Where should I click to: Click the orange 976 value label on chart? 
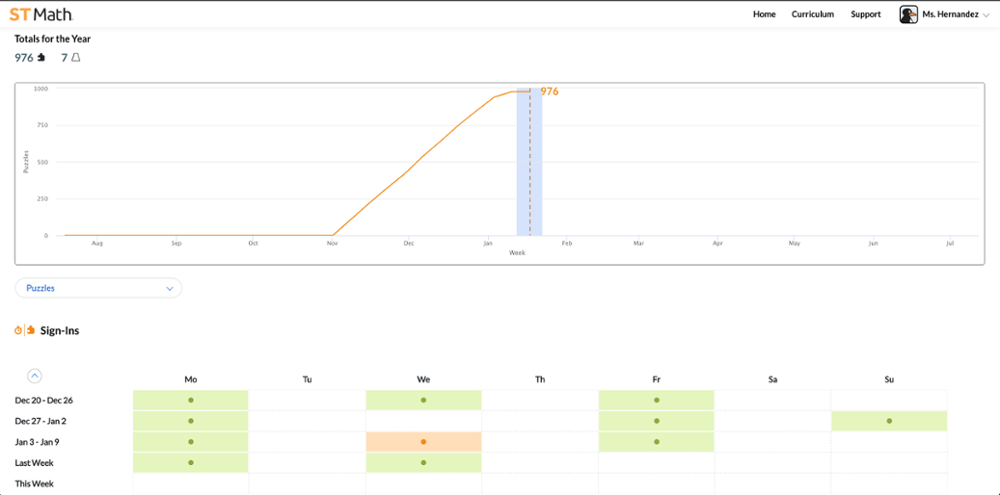coord(549,91)
